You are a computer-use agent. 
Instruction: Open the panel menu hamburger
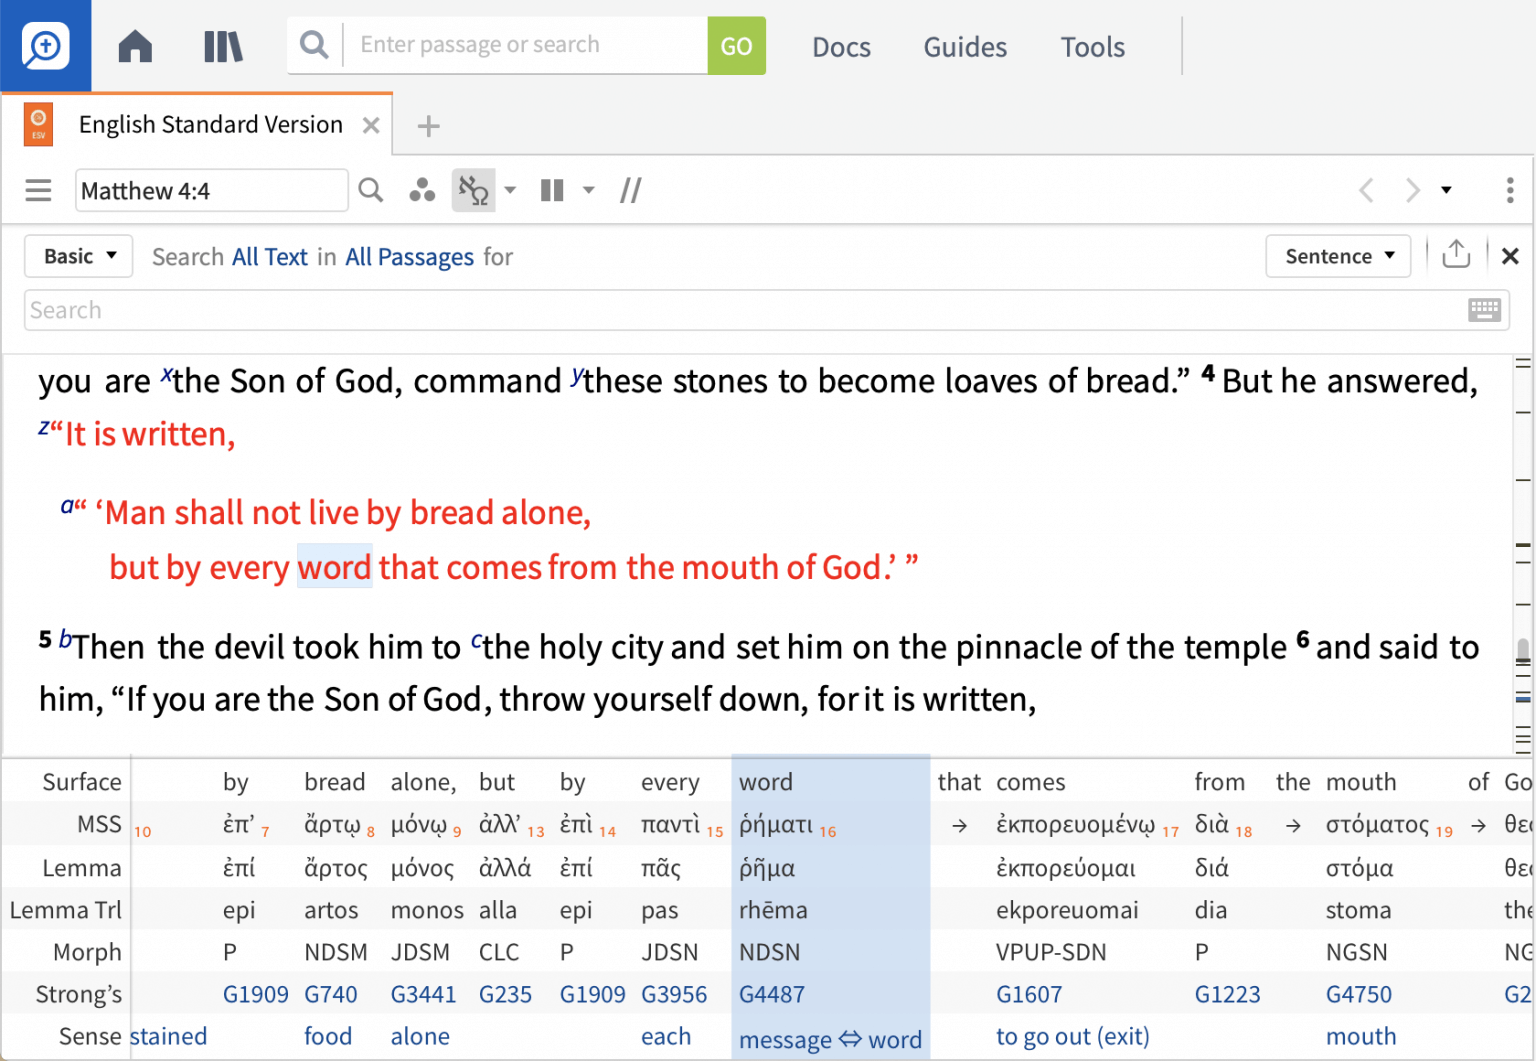pyautogui.click(x=38, y=190)
